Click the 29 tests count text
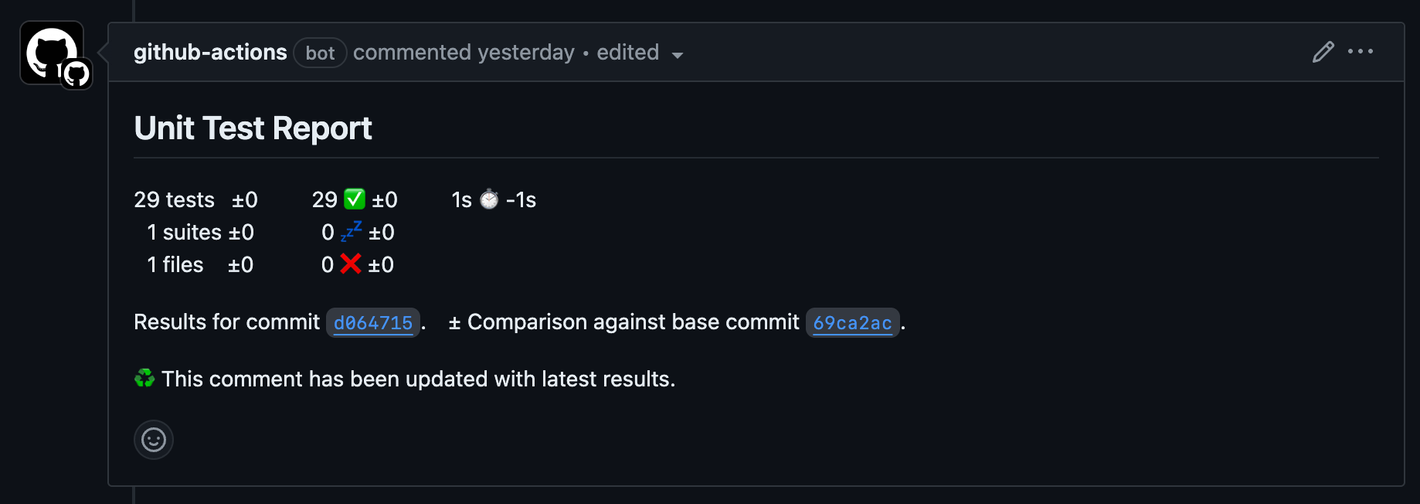The height and width of the screenshot is (504, 1420). (x=174, y=200)
